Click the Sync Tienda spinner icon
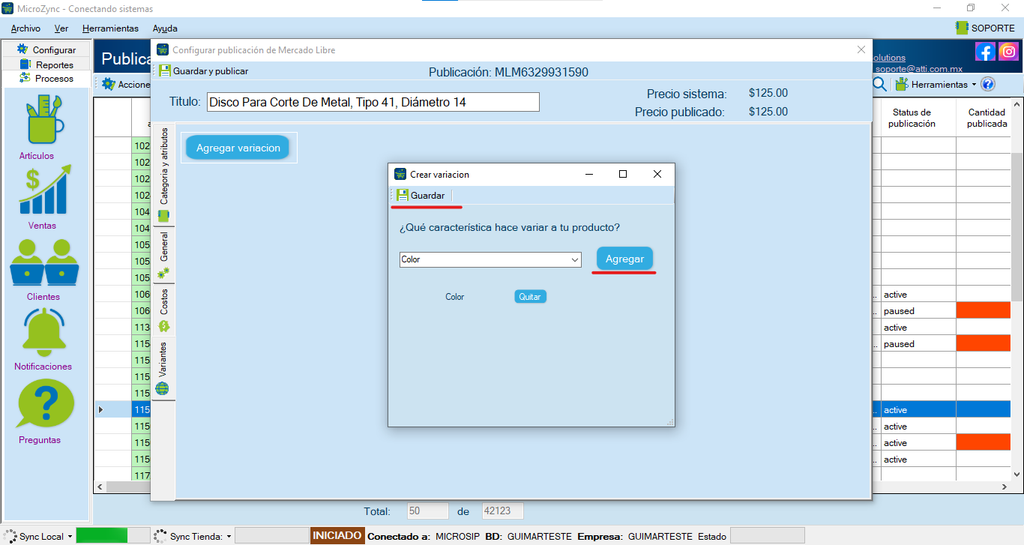This screenshot has height=545, width=1024. click(160, 537)
